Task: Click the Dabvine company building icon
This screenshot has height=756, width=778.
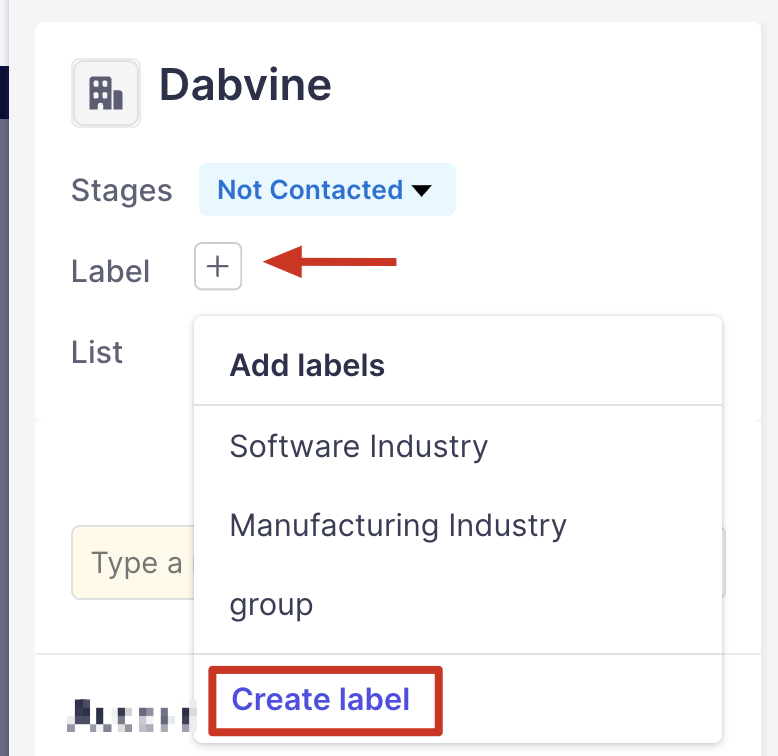Action: click(x=106, y=93)
